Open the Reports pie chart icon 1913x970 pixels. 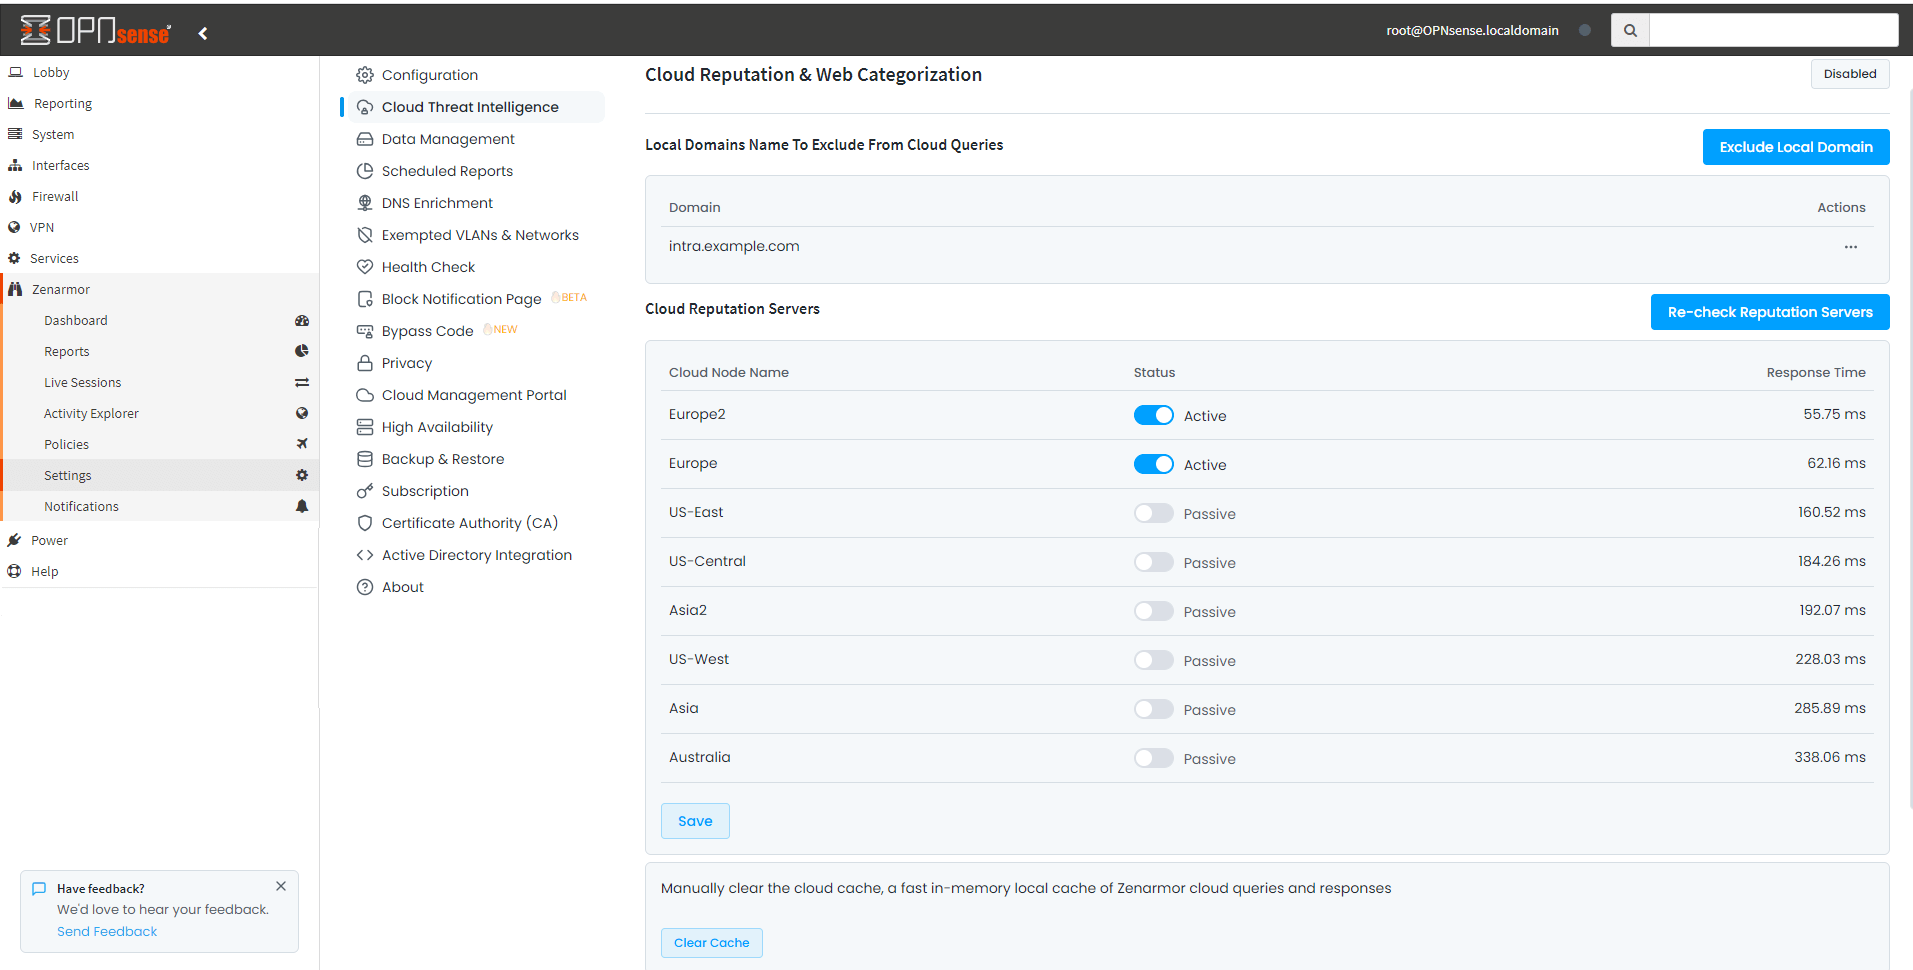click(302, 350)
